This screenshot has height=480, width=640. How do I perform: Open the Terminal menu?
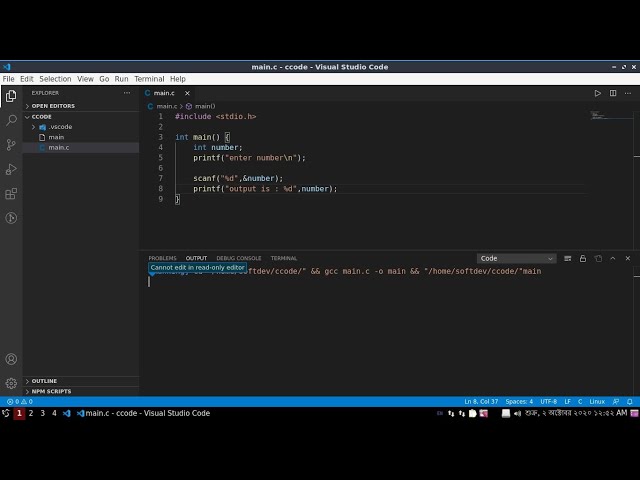(x=149, y=79)
